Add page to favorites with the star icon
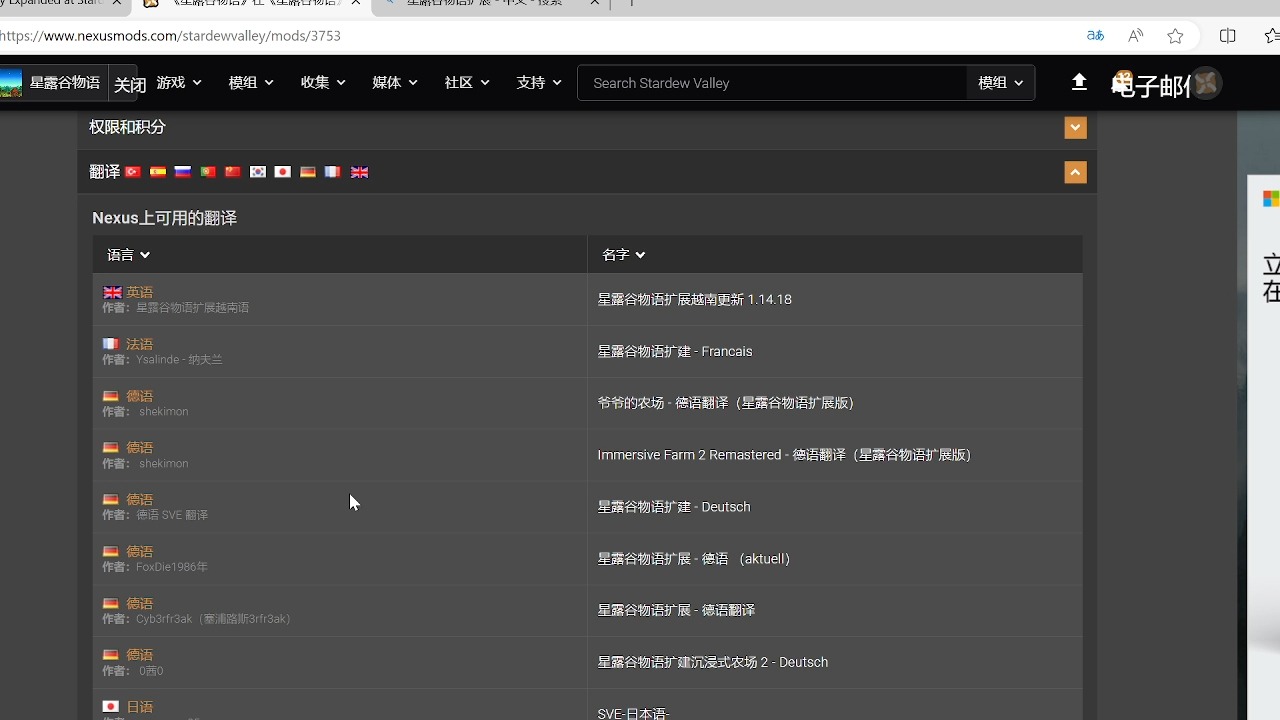Screen dimensions: 1280x720 [1175, 36]
